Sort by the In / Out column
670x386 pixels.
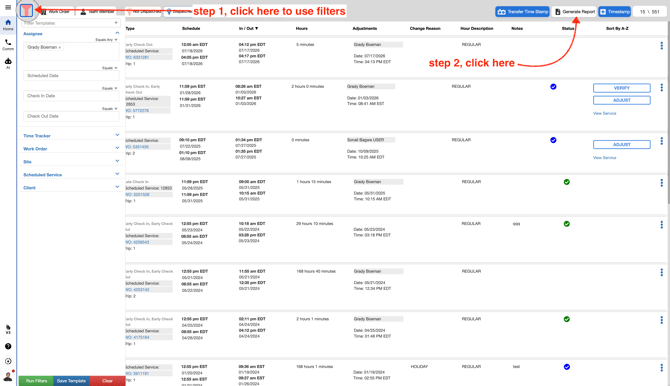pyautogui.click(x=248, y=28)
